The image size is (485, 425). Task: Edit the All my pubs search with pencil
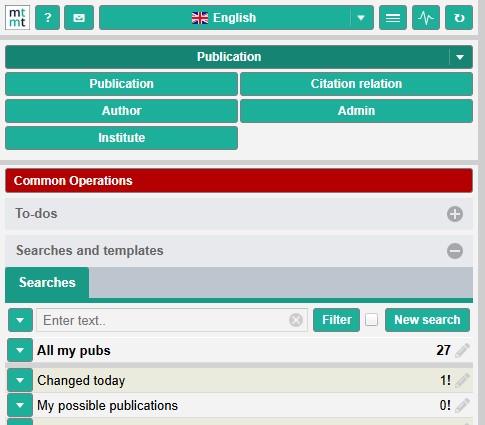[463, 350]
